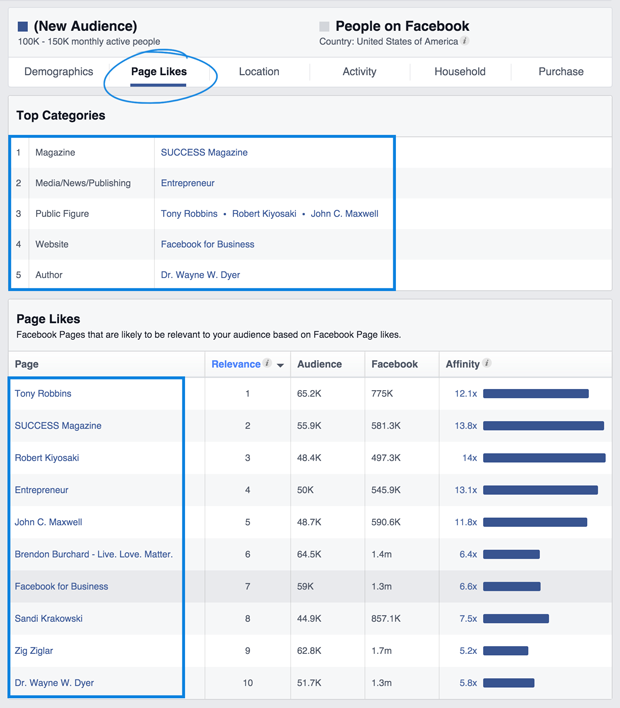Click the Top Categories heading

click(61, 116)
